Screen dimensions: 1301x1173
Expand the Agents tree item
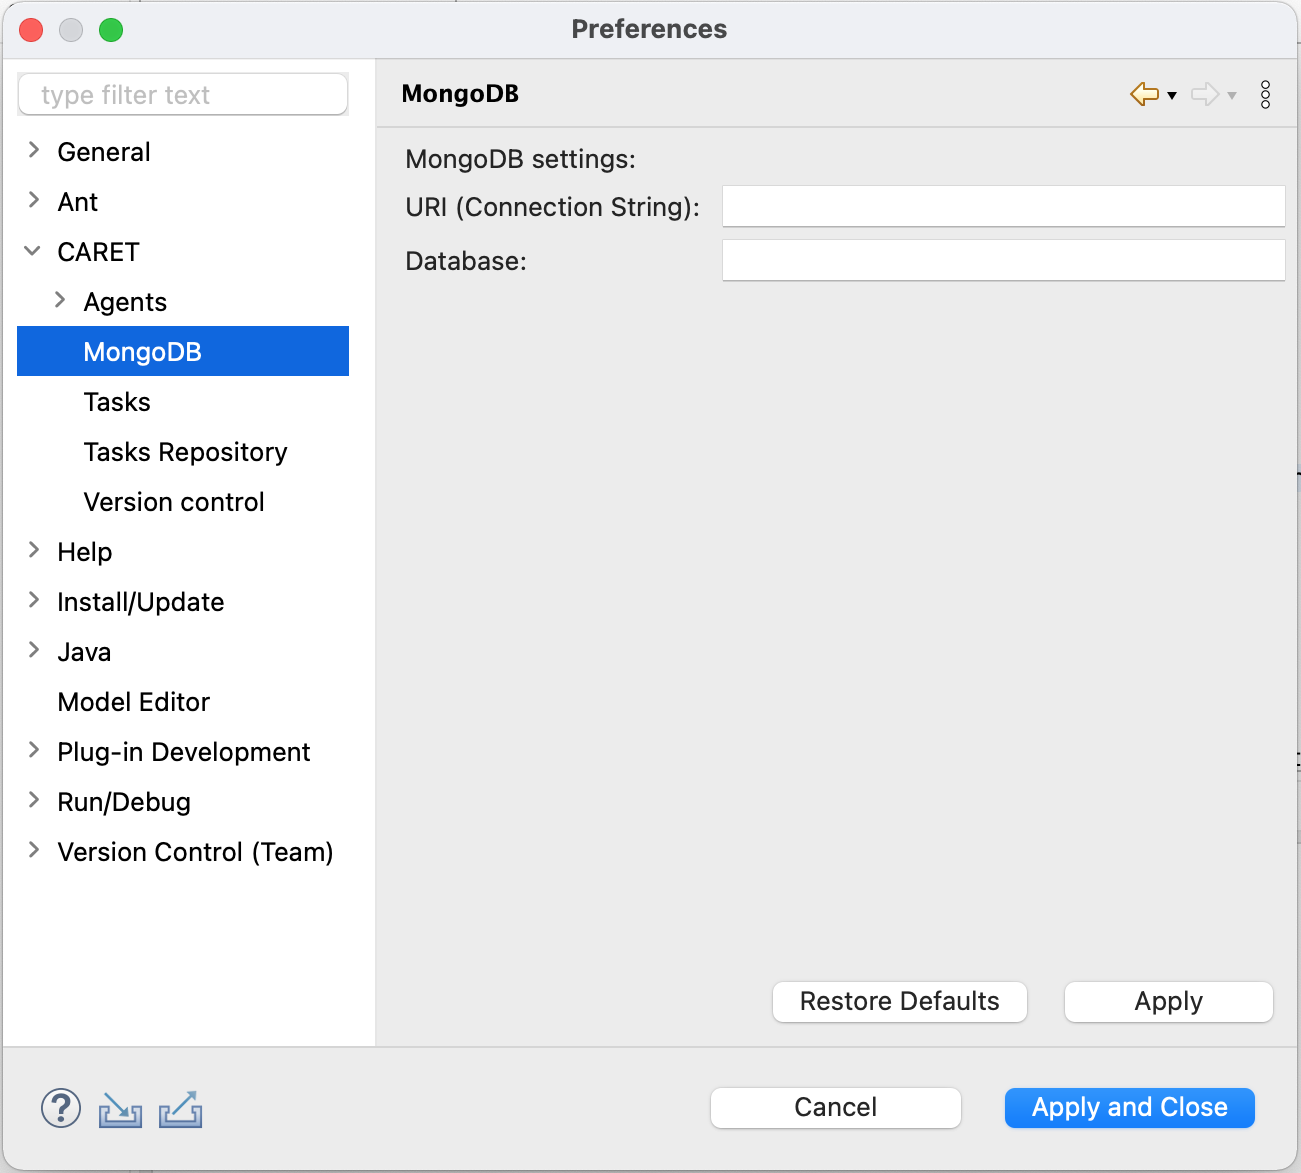pyautogui.click(x=60, y=300)
